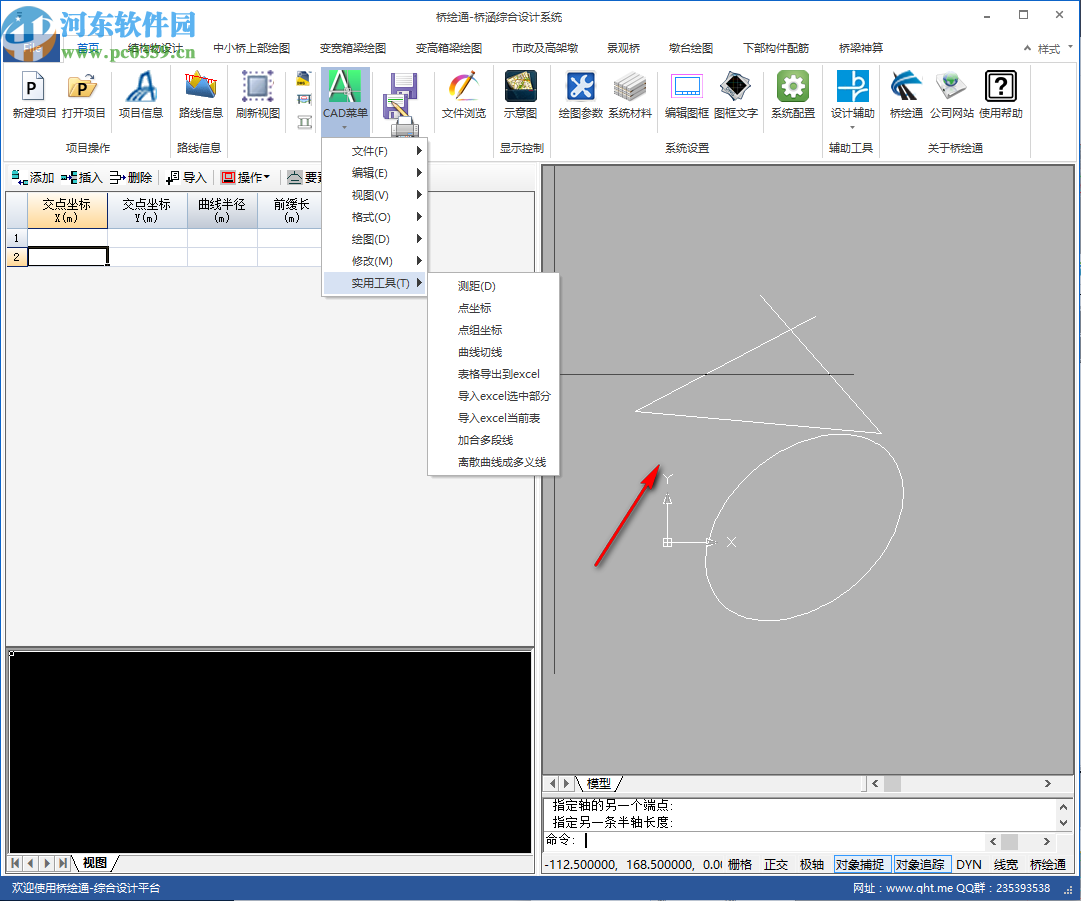Click 桥绘通 status bar button

click(1048, 864)
